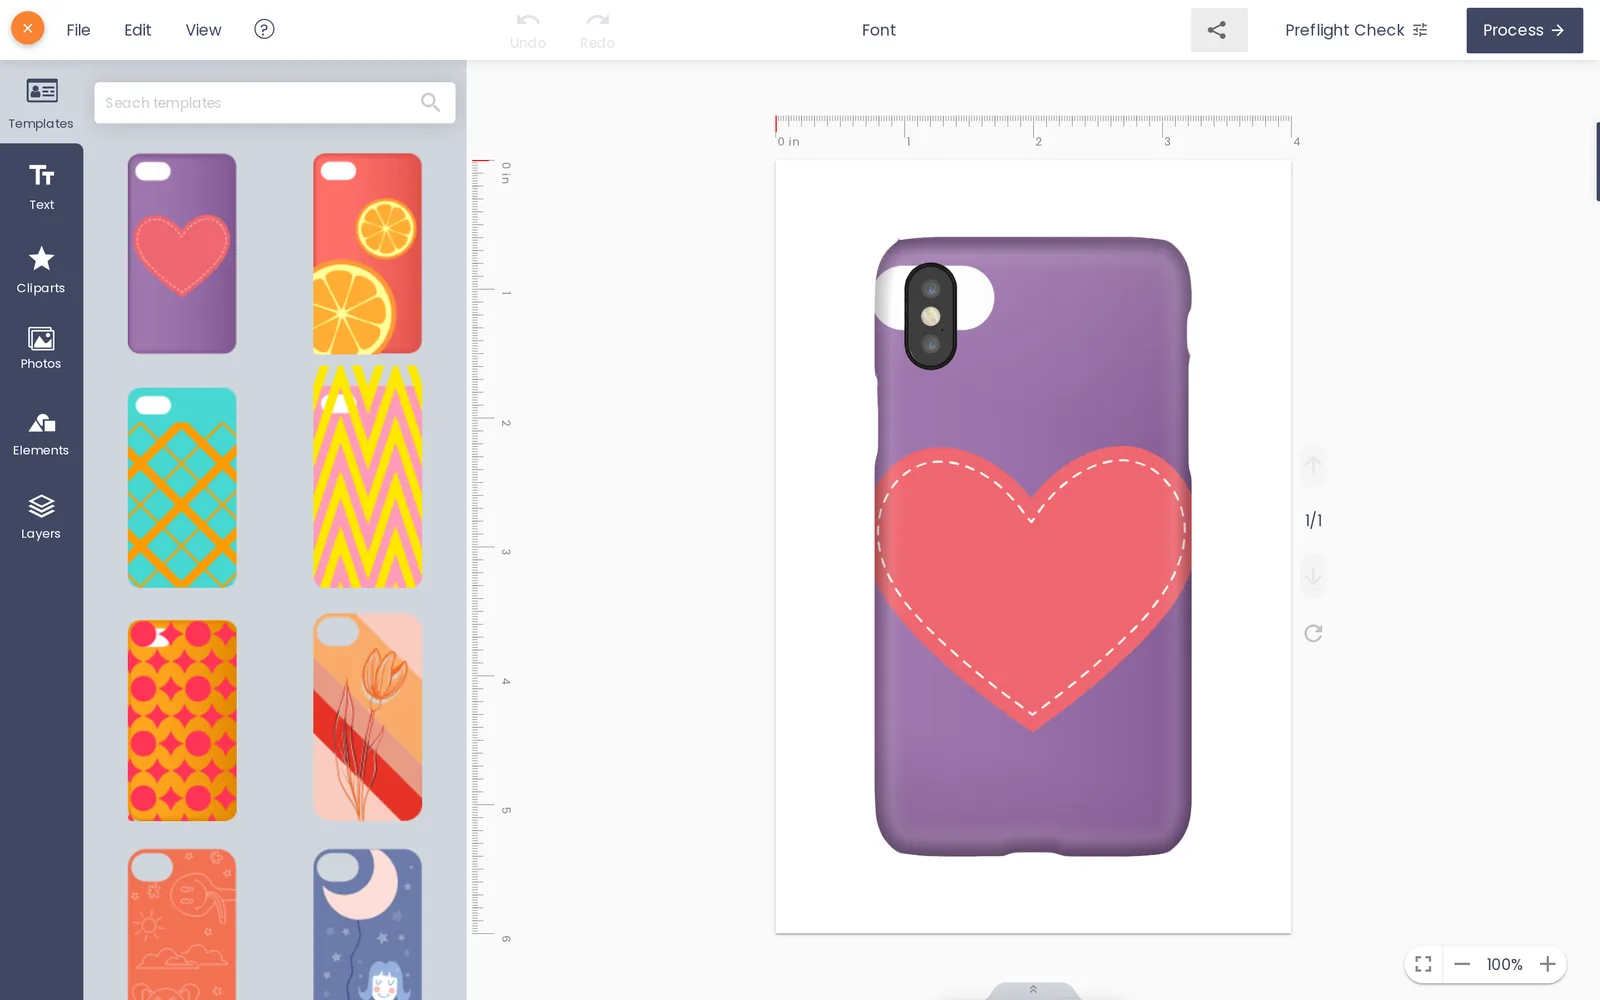1600x1000 pixels.
Task: Click the help question mark icon
Action: pyautogui.click(x=264, y=29)
